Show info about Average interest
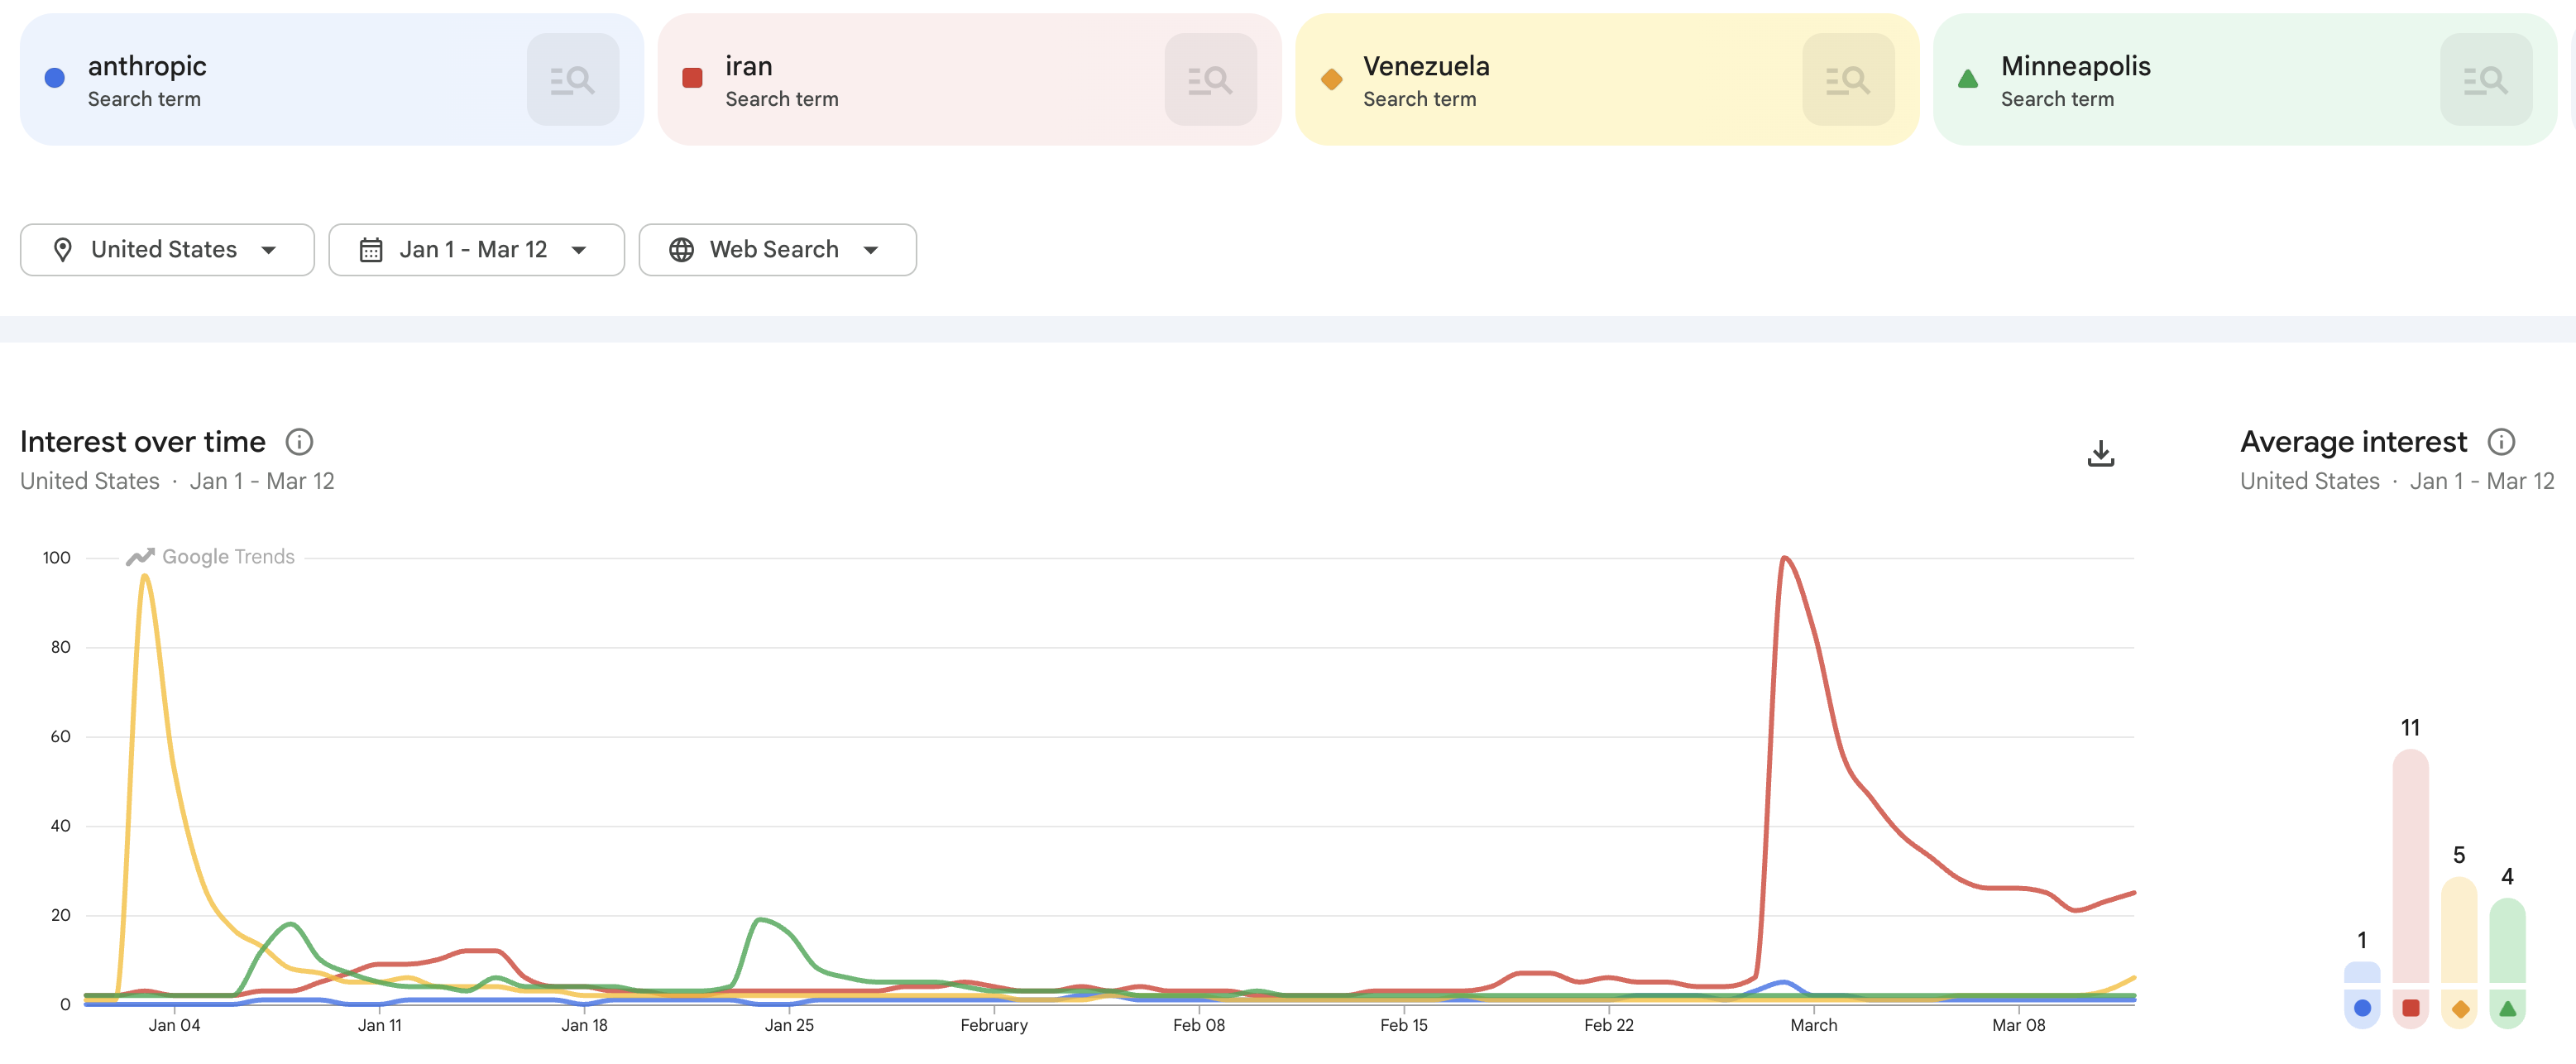Image resolution: width=2576 pixels, height=1064 pixels. point(2501,442)
